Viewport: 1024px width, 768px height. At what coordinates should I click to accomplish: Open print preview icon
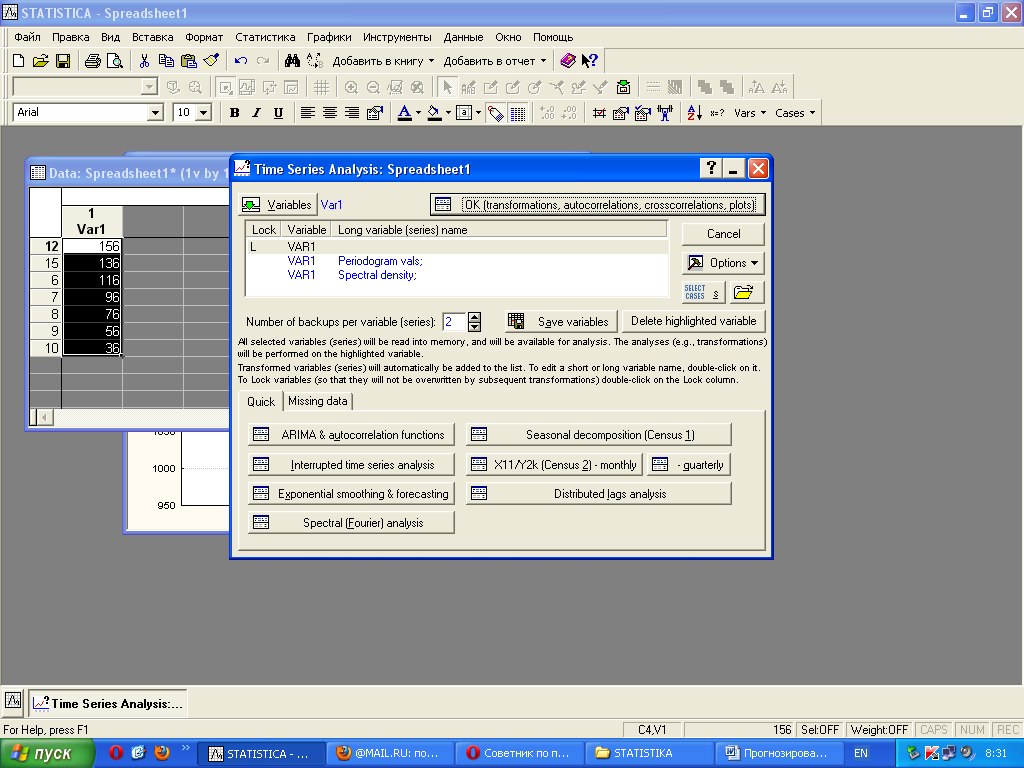coord(115,61)
